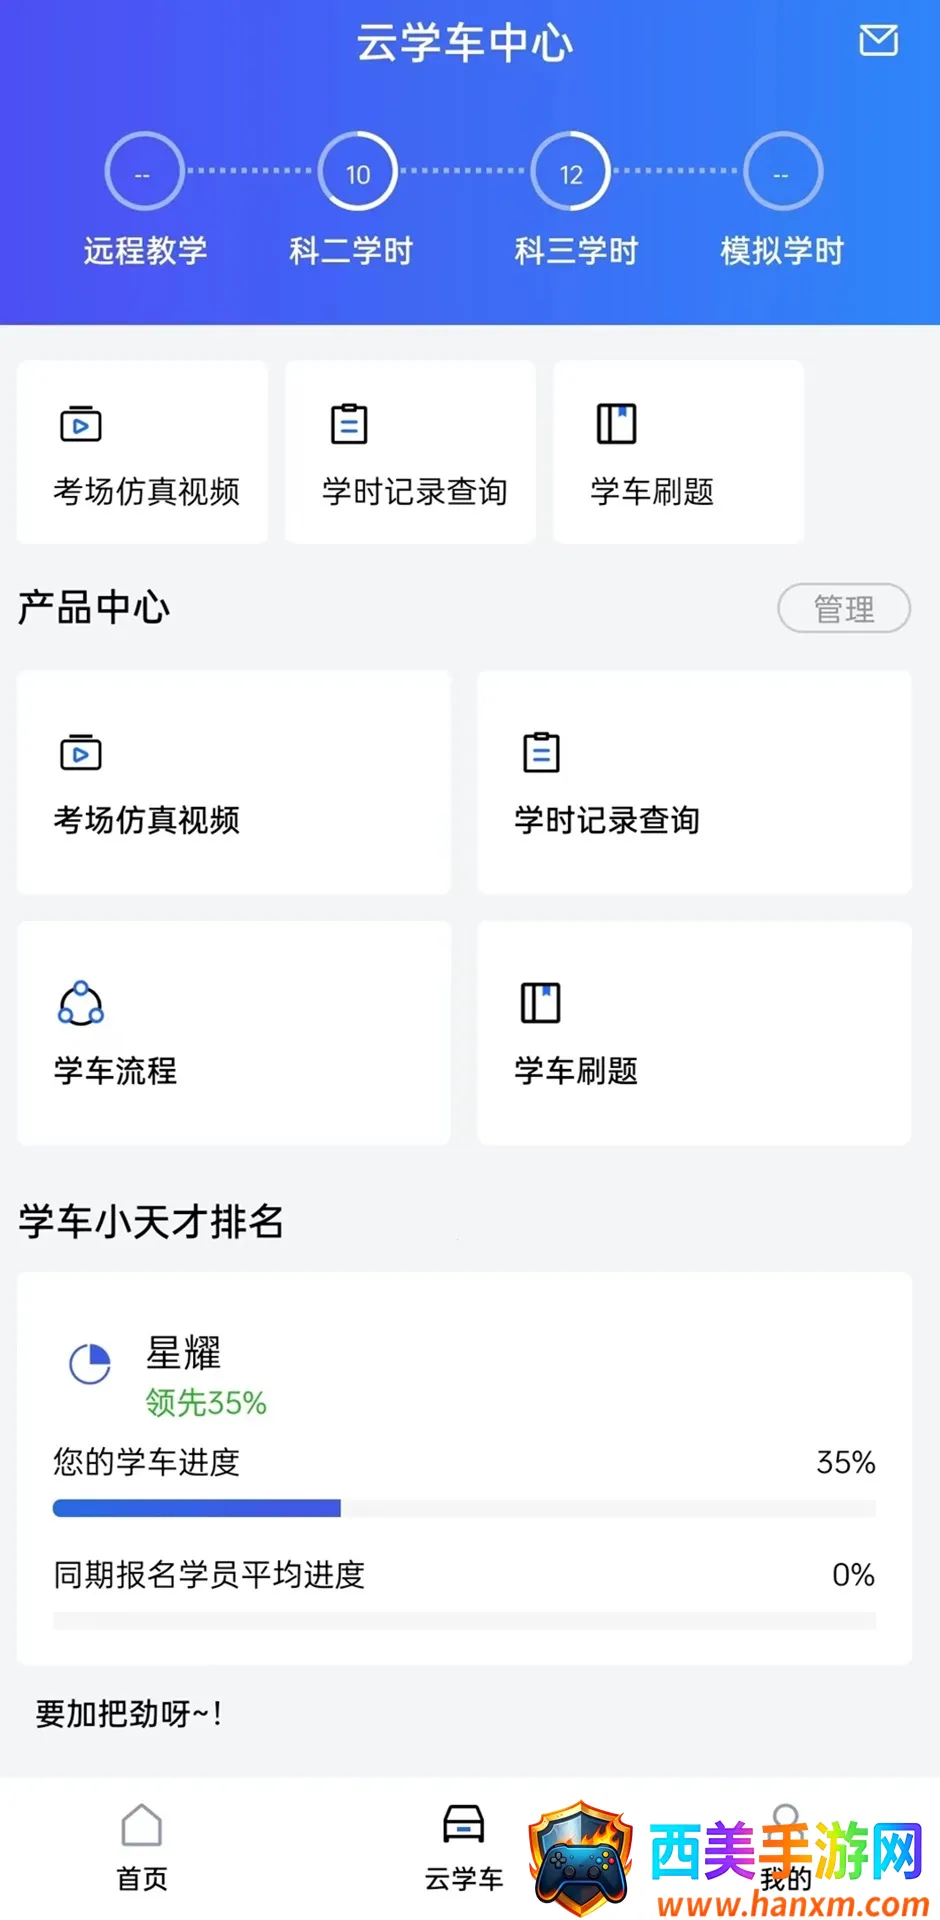Open 学时记录查询 card in 产品中心
940x1920 pixels.
tap(694, 782)
